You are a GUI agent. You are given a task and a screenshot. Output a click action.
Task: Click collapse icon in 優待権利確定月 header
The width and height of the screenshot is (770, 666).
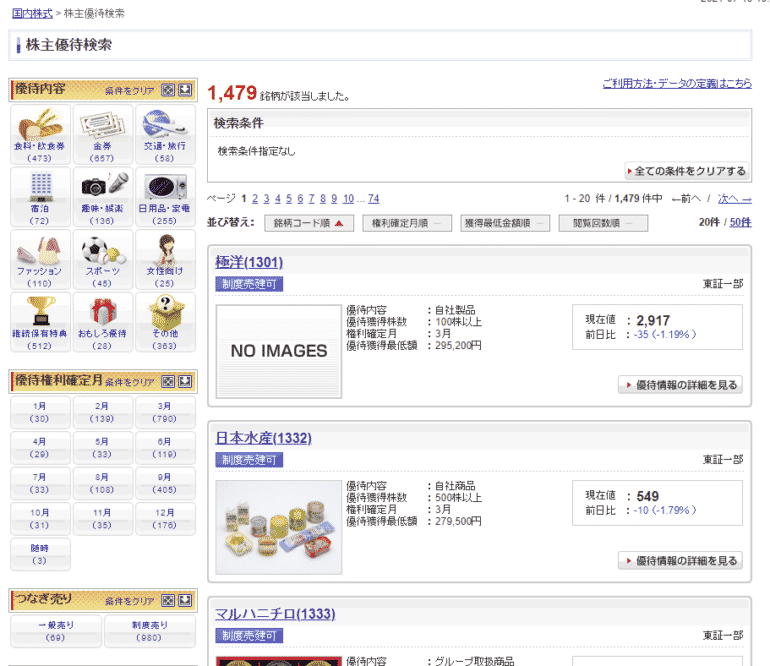click(x=185, y=381)
